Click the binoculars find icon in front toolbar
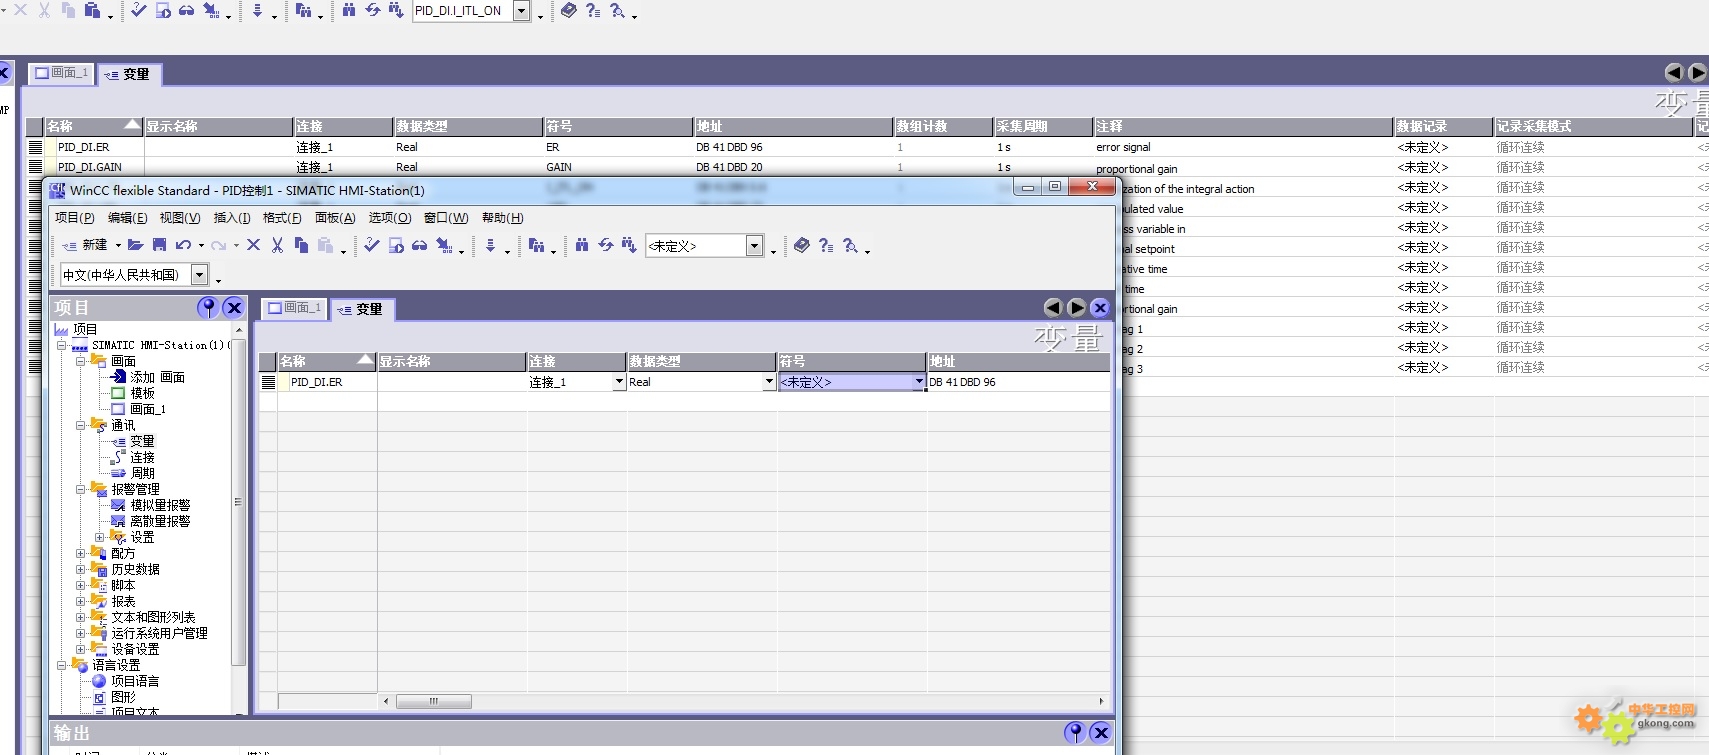 (x=582, y=245)
